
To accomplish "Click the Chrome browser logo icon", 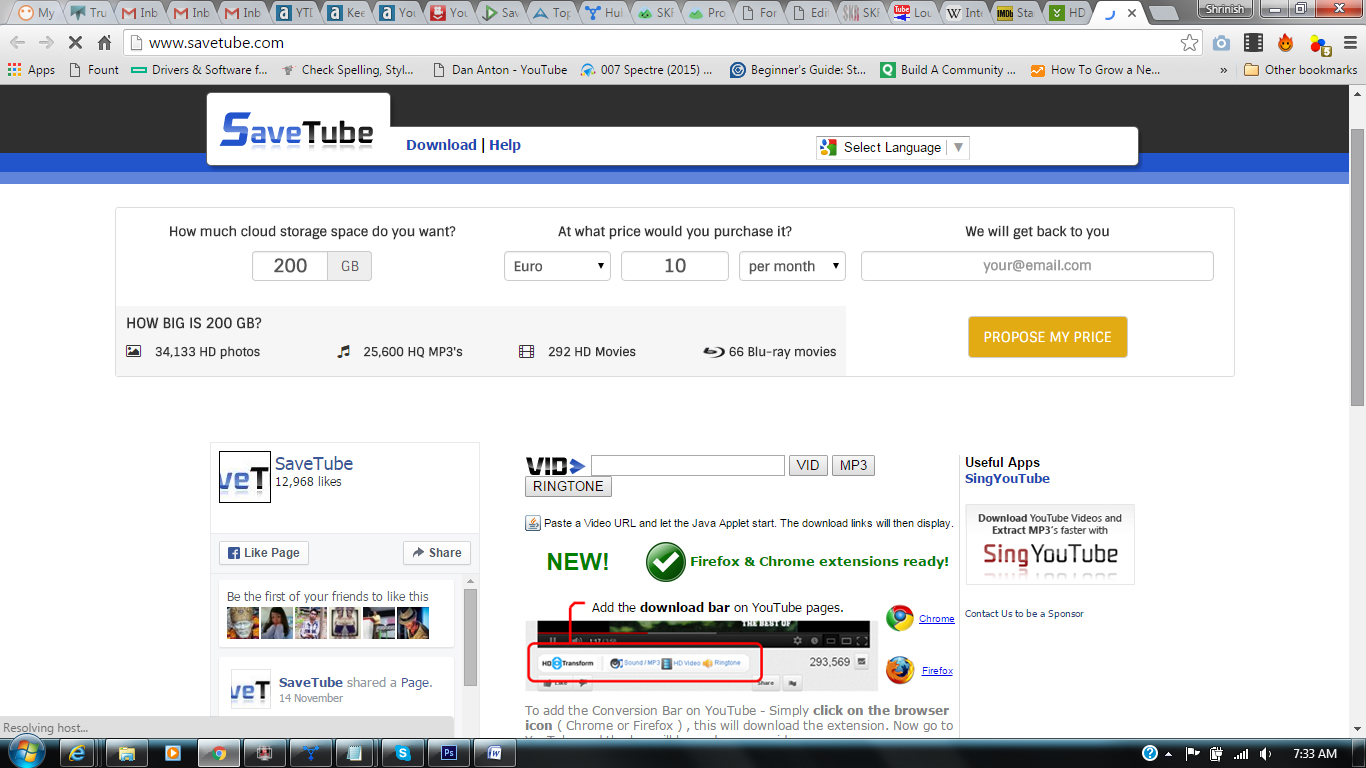I will 900,618.
